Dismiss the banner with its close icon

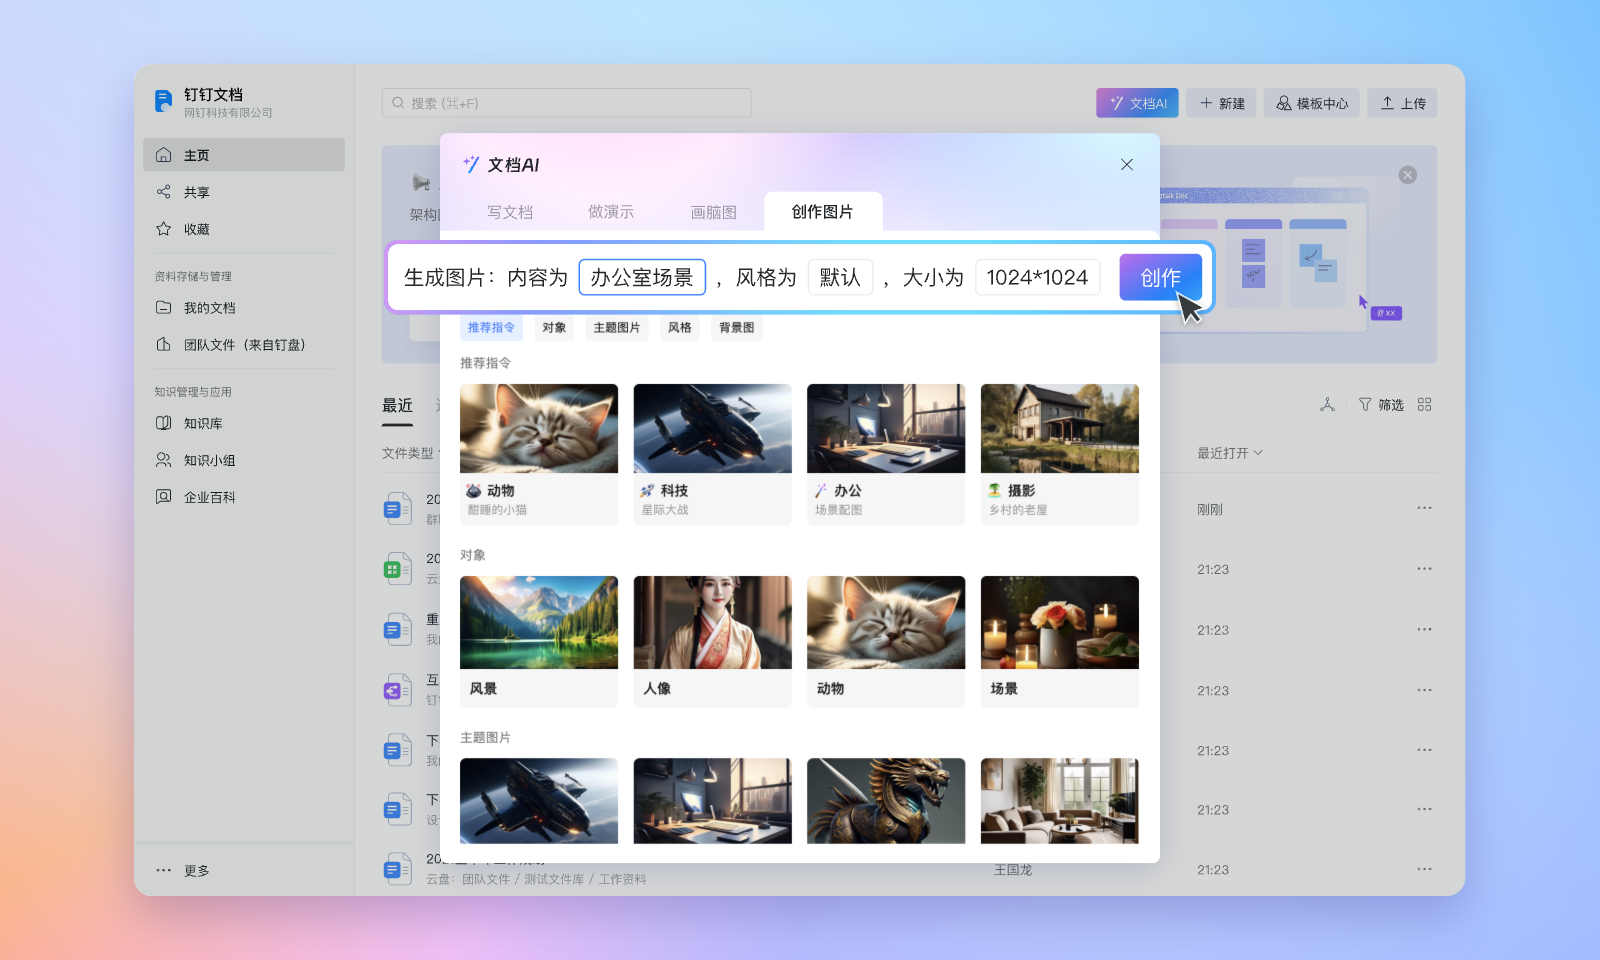pos(1408,175)
